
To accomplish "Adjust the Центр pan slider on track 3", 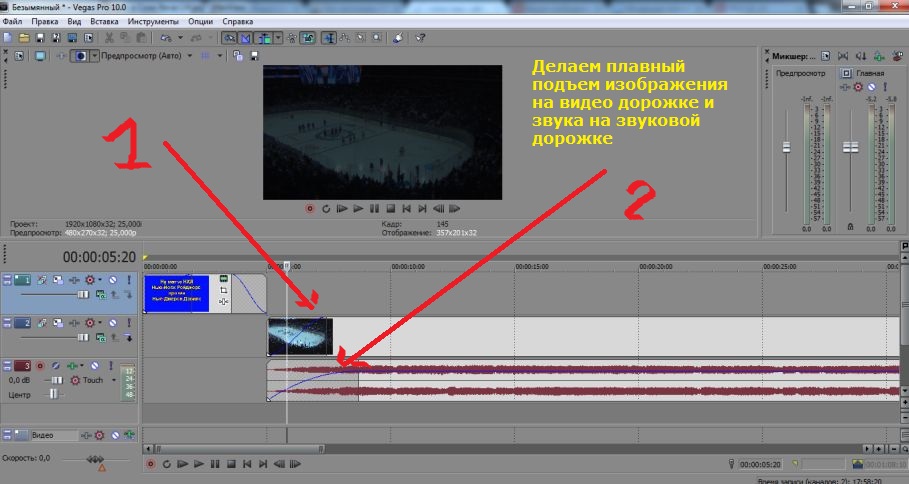I will [53, 395].
